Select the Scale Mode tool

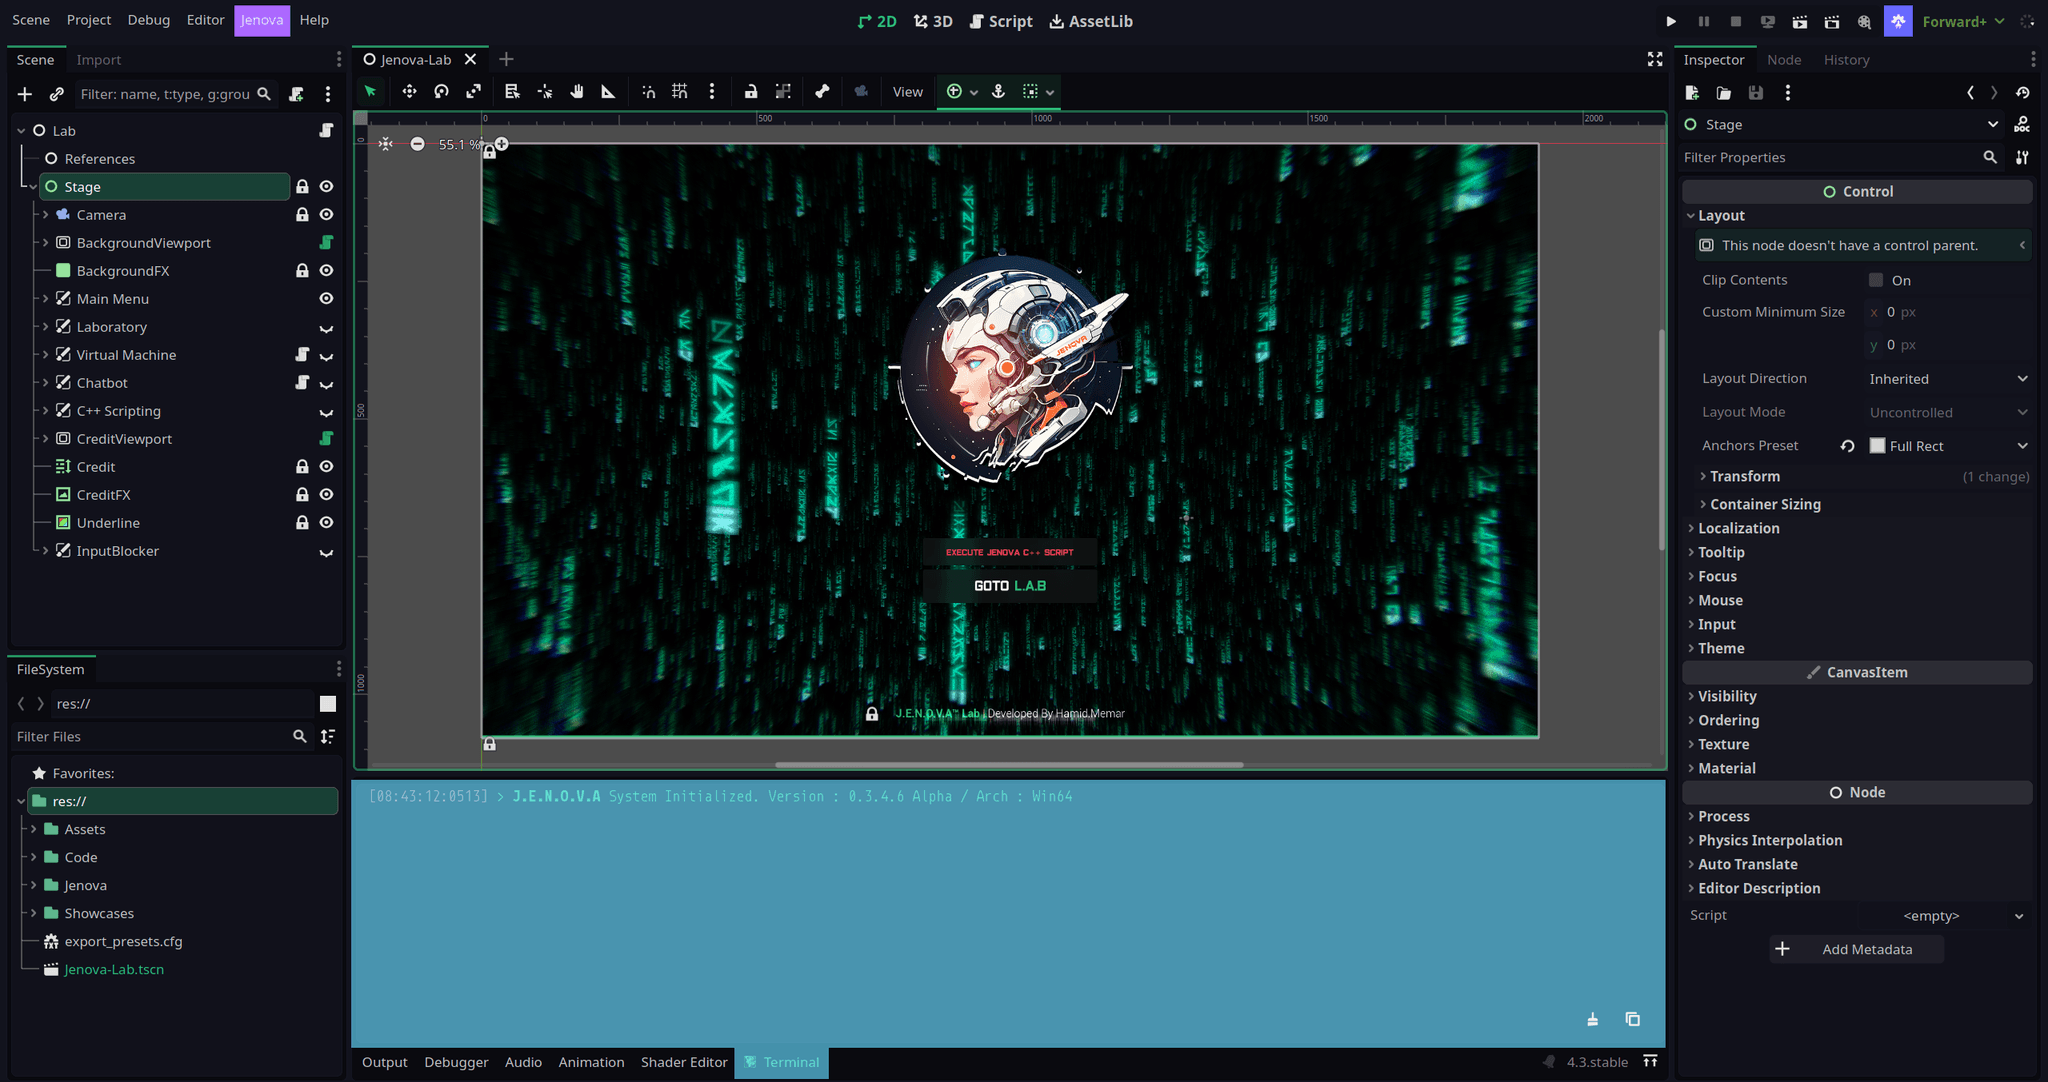click(473, 92)
